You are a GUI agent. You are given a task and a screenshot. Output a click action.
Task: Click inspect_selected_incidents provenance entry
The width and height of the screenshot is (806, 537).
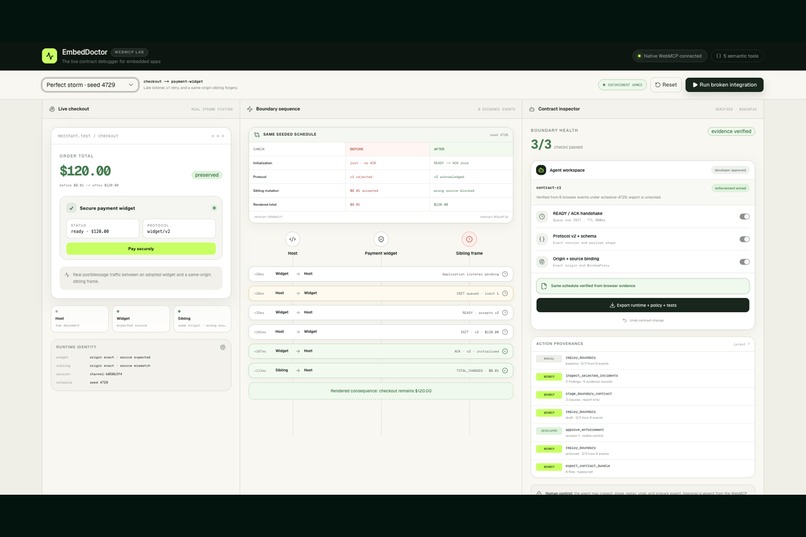(x=643, y=378)
